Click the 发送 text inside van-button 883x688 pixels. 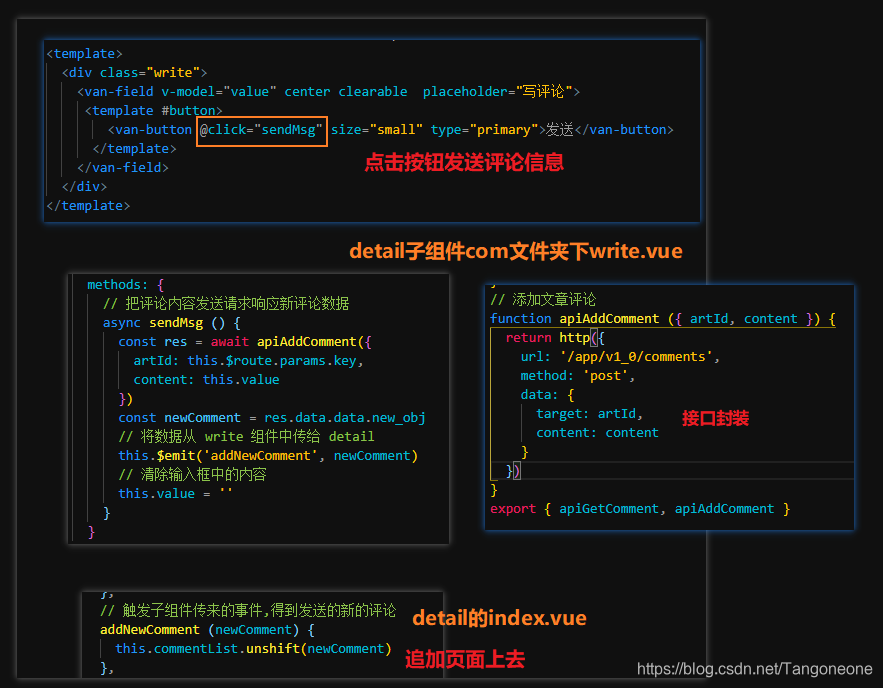click(560, 130)
